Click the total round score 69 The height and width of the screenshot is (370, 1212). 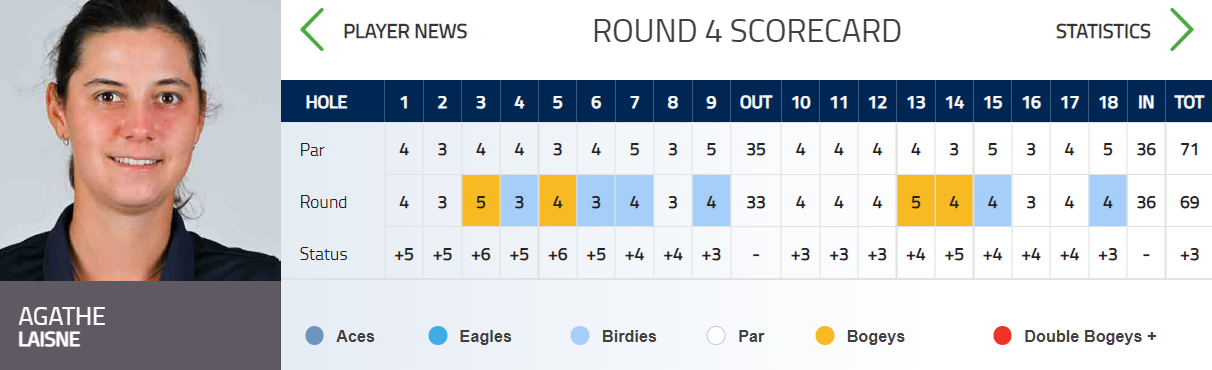[1189, 202]
